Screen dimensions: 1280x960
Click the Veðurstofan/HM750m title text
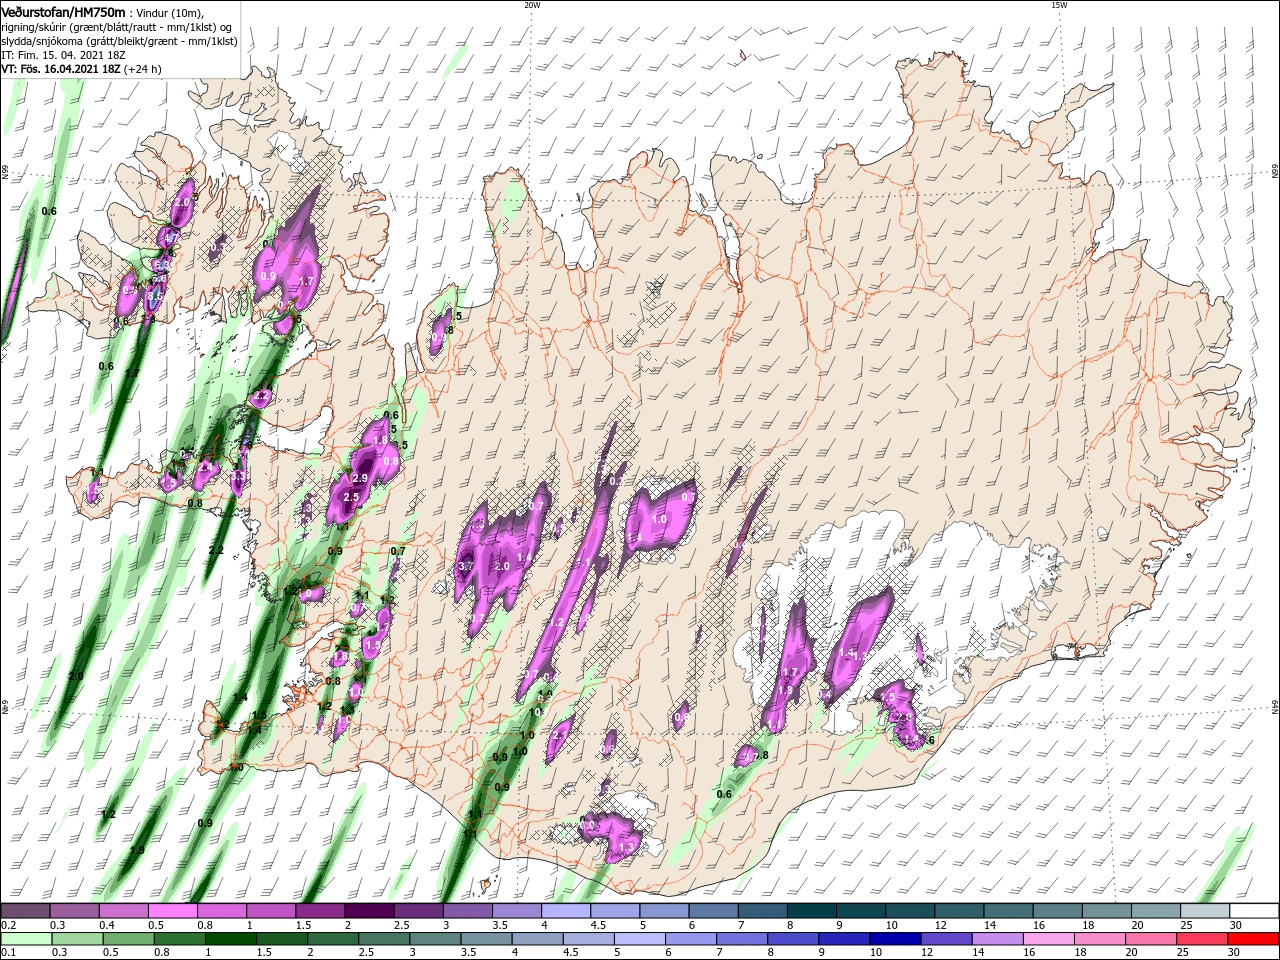[x=63, y=11]
